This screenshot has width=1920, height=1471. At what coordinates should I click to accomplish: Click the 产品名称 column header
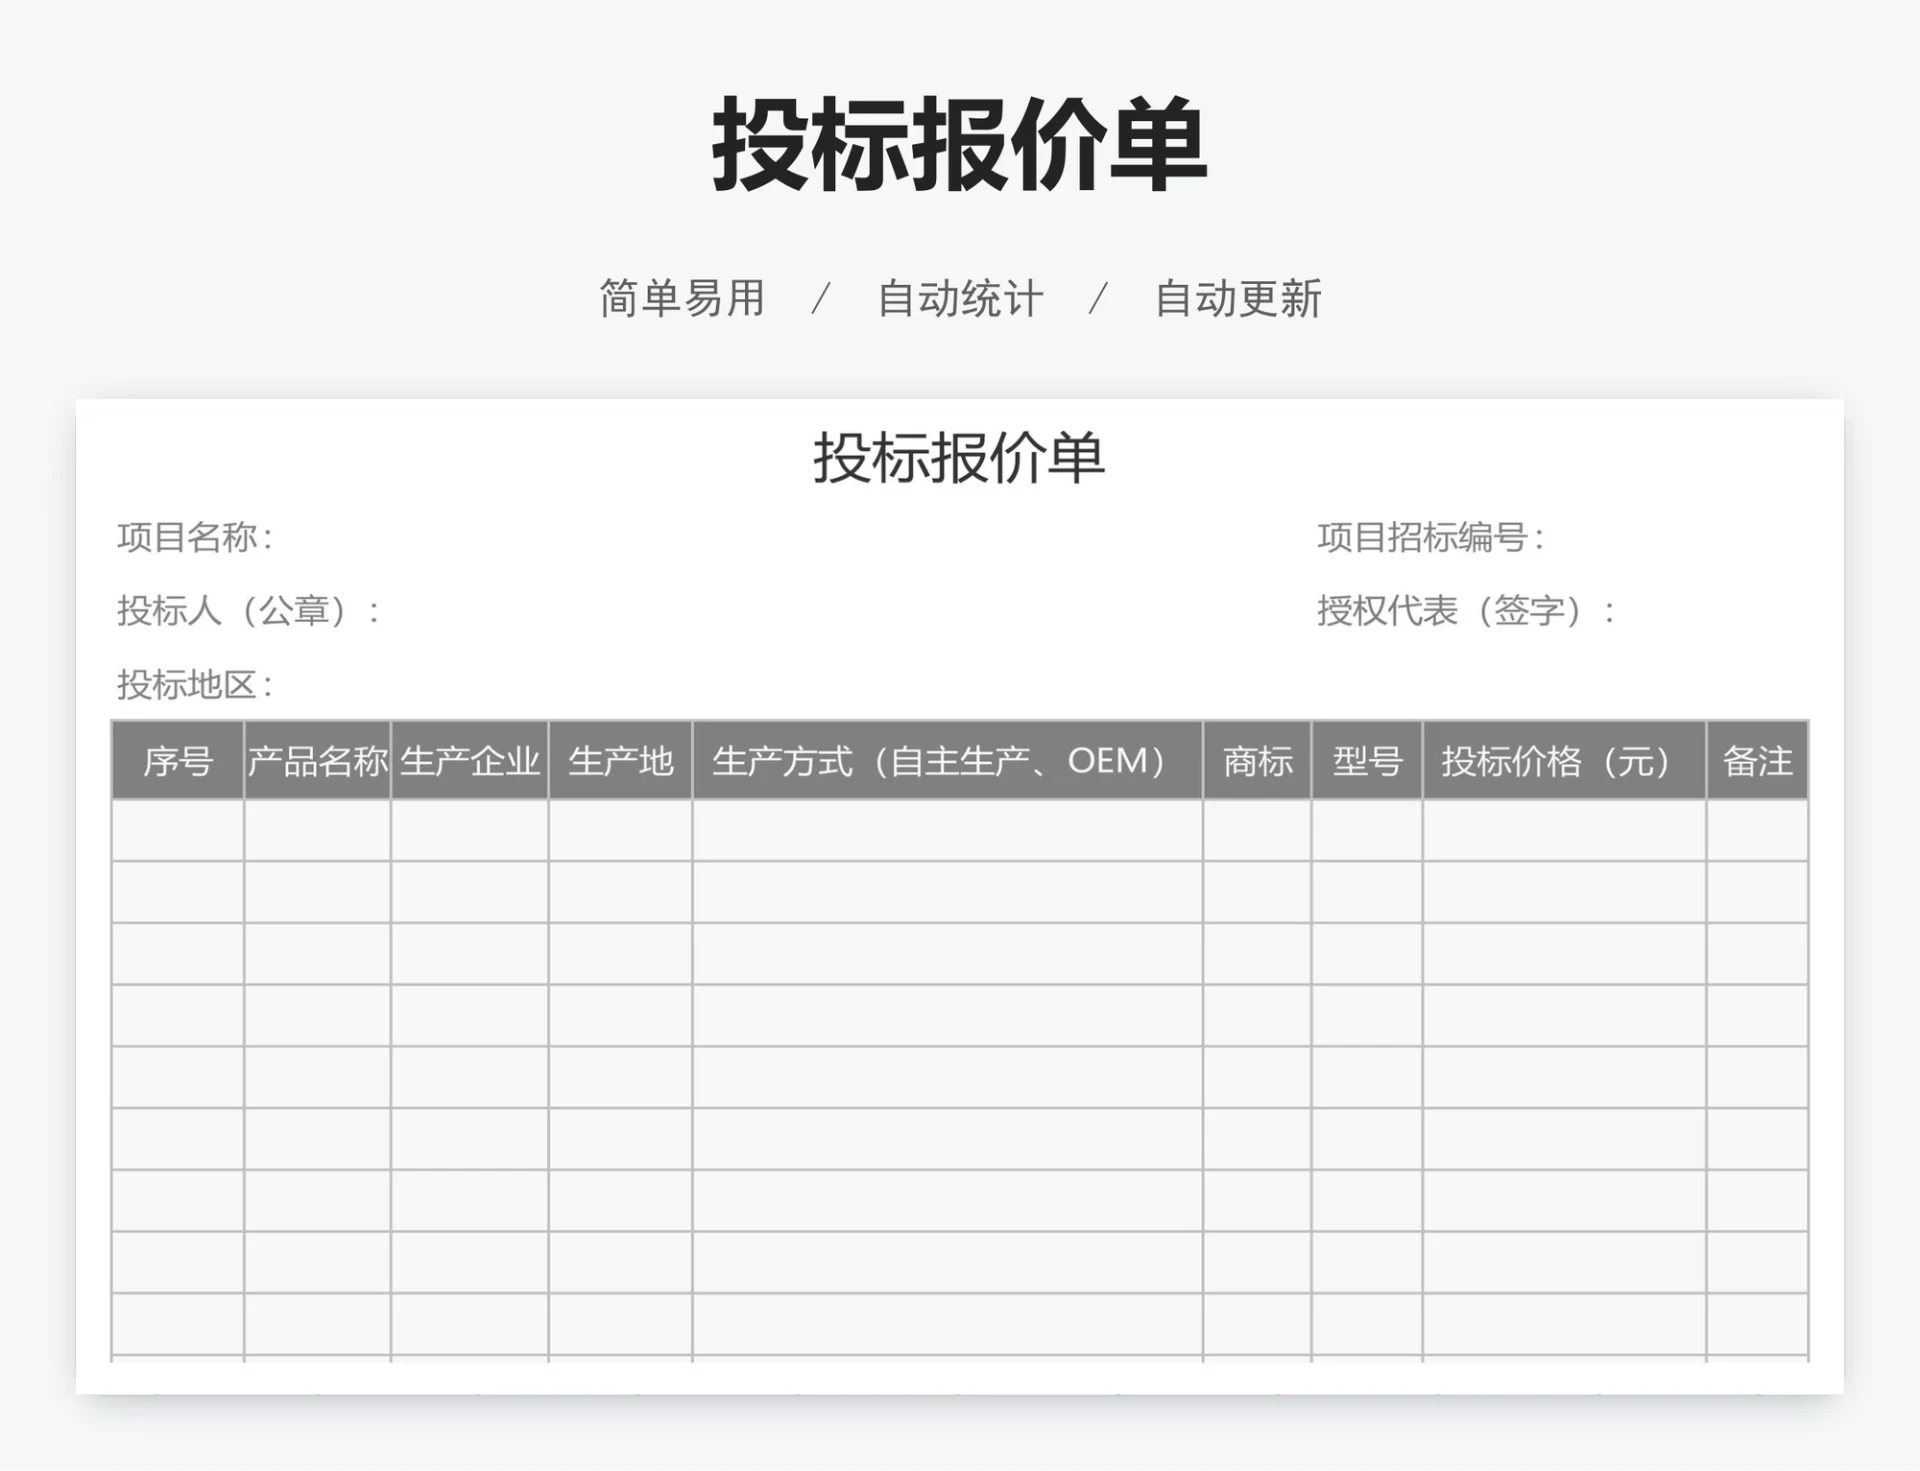click(317, 761)
